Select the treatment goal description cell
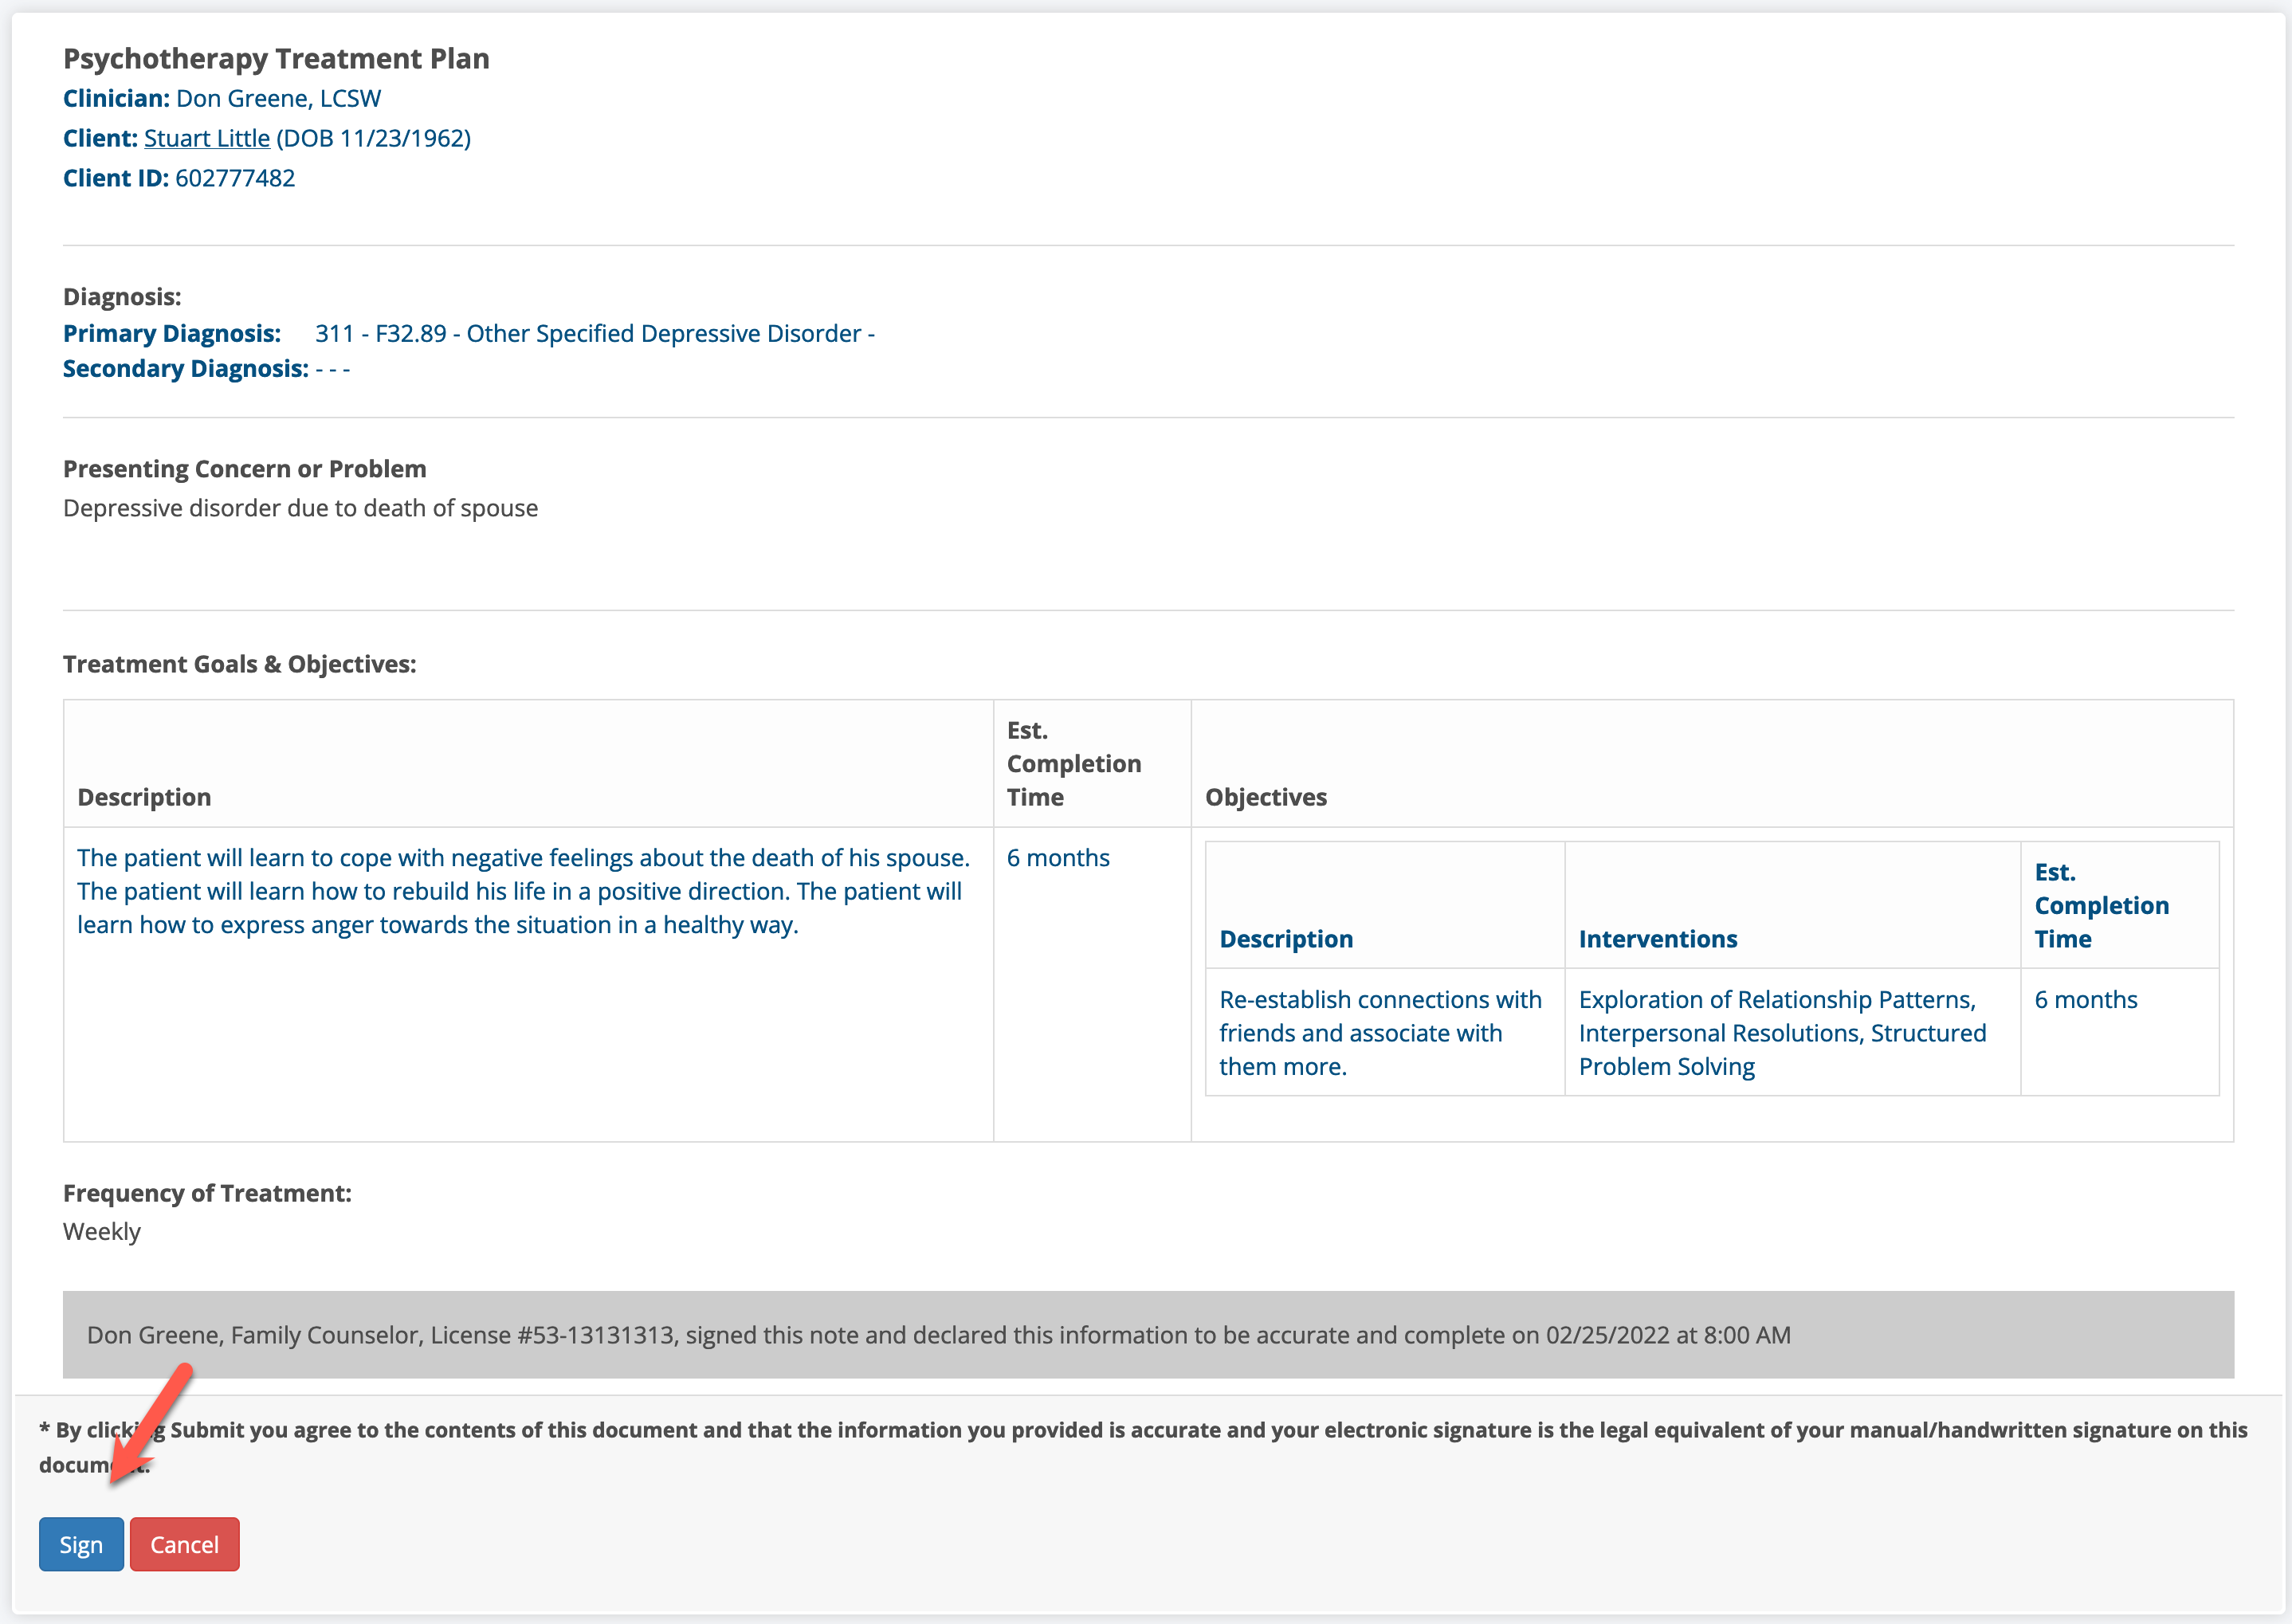The height and width of the screenshot is (1624, 2292). [x=520, y=890]
